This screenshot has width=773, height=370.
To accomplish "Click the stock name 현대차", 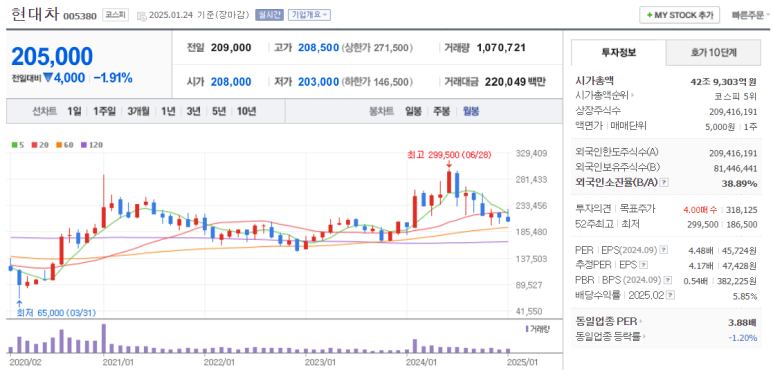I will pyautogui.click(x=35, y=15).
